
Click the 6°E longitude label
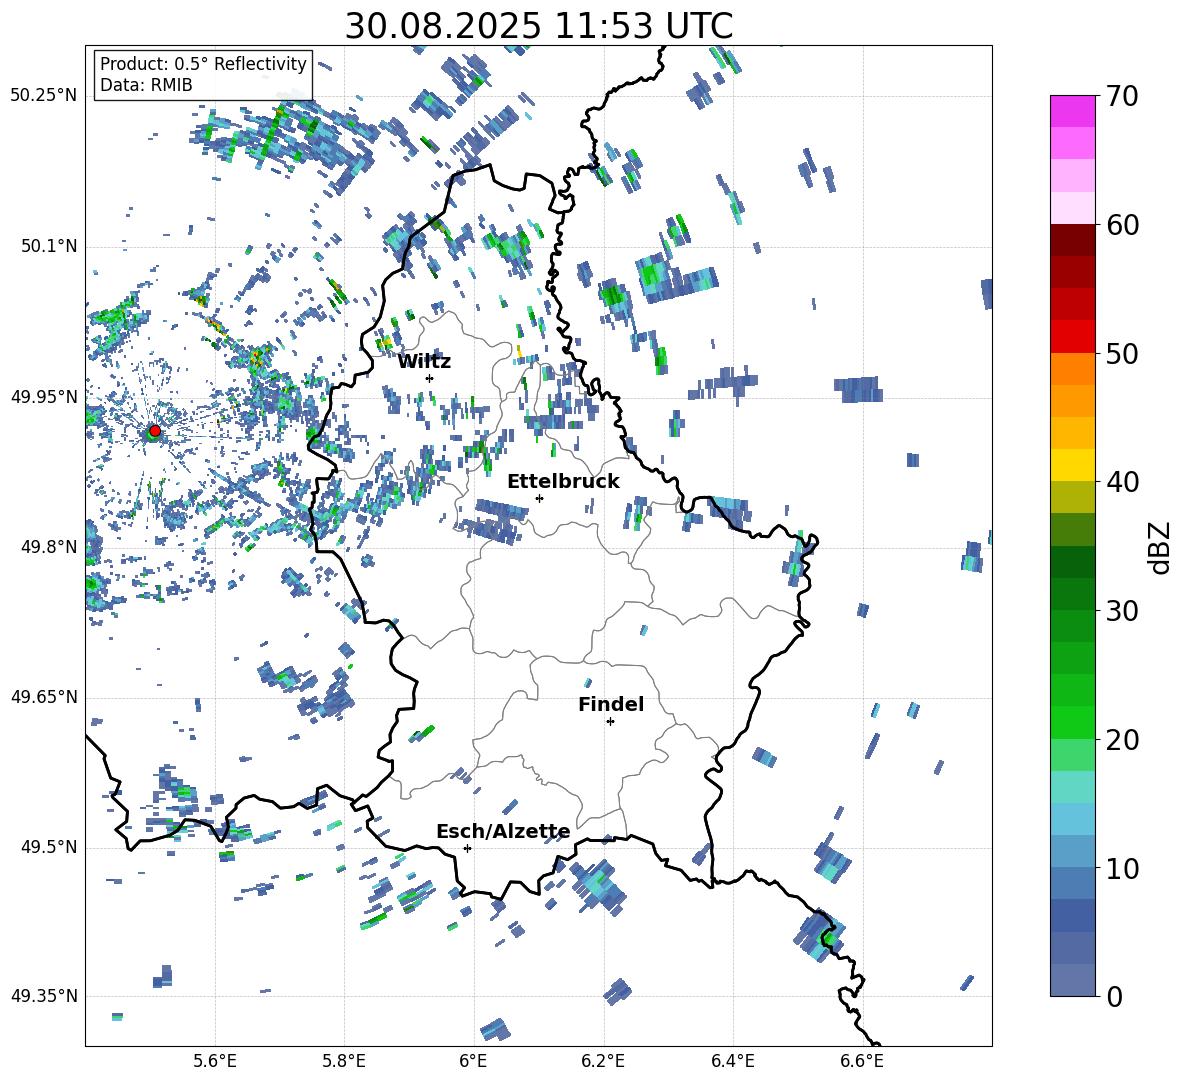(473, 1062)
